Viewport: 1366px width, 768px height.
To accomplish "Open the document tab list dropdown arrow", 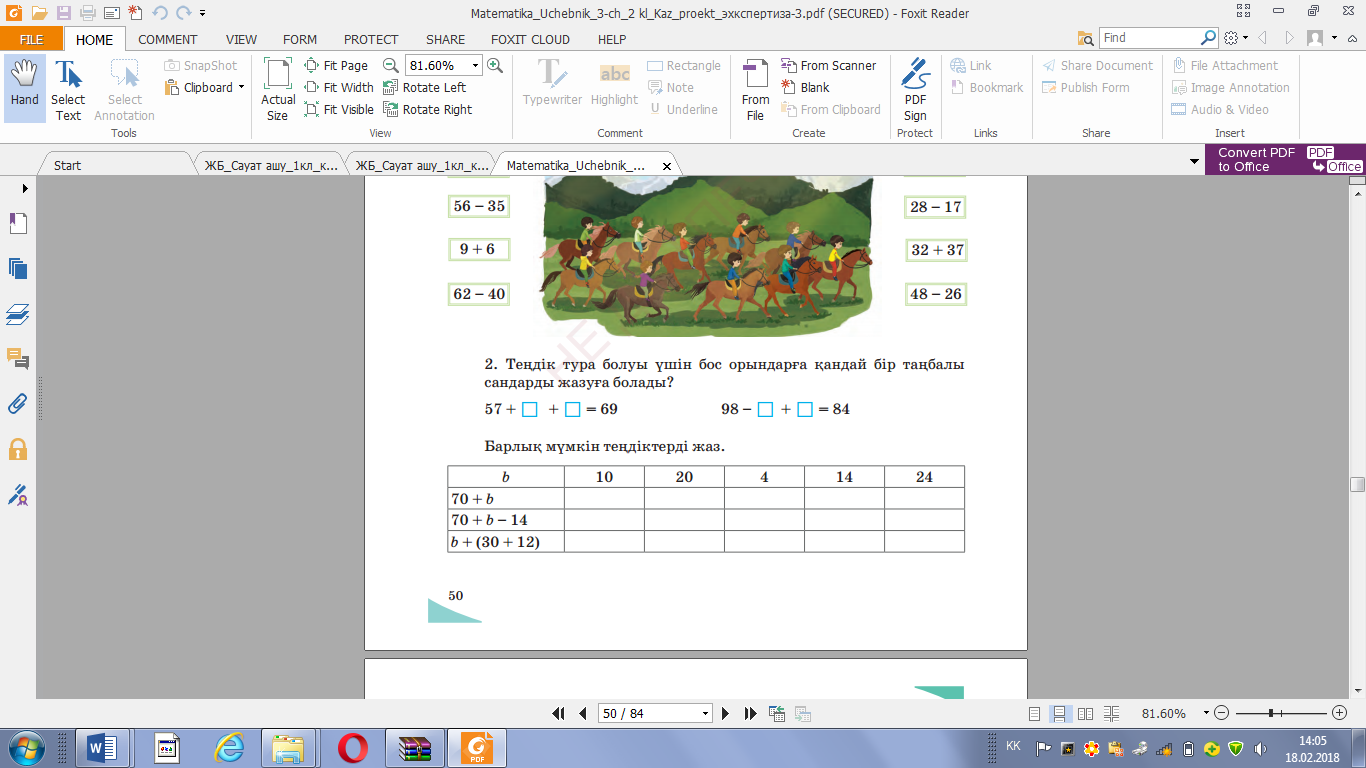I will (x=1194, y=161).
